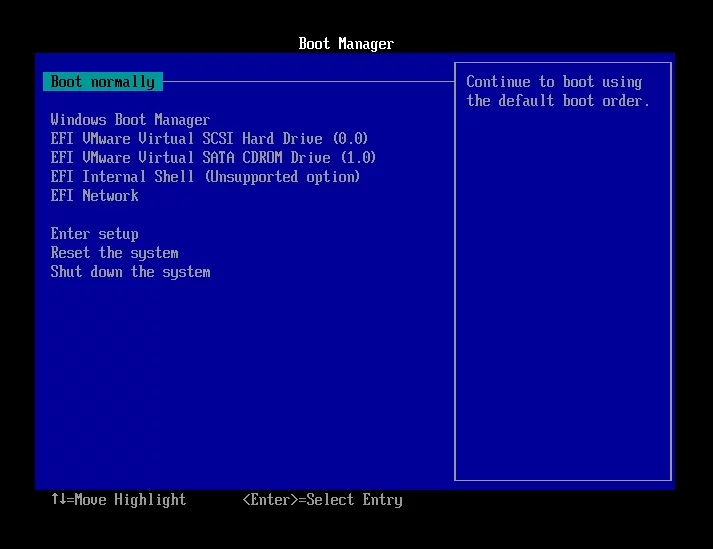Viewport: 713px width, 549px height.
Task: Select EFI VMware Virtual SATA CDROM Drive
Action: click(x=213, y=158)
